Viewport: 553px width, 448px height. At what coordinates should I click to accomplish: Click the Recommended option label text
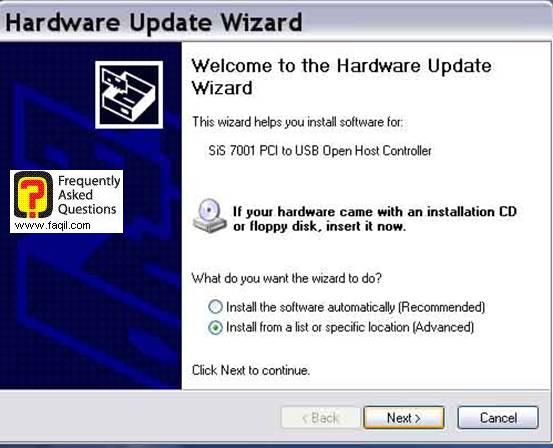356,307
